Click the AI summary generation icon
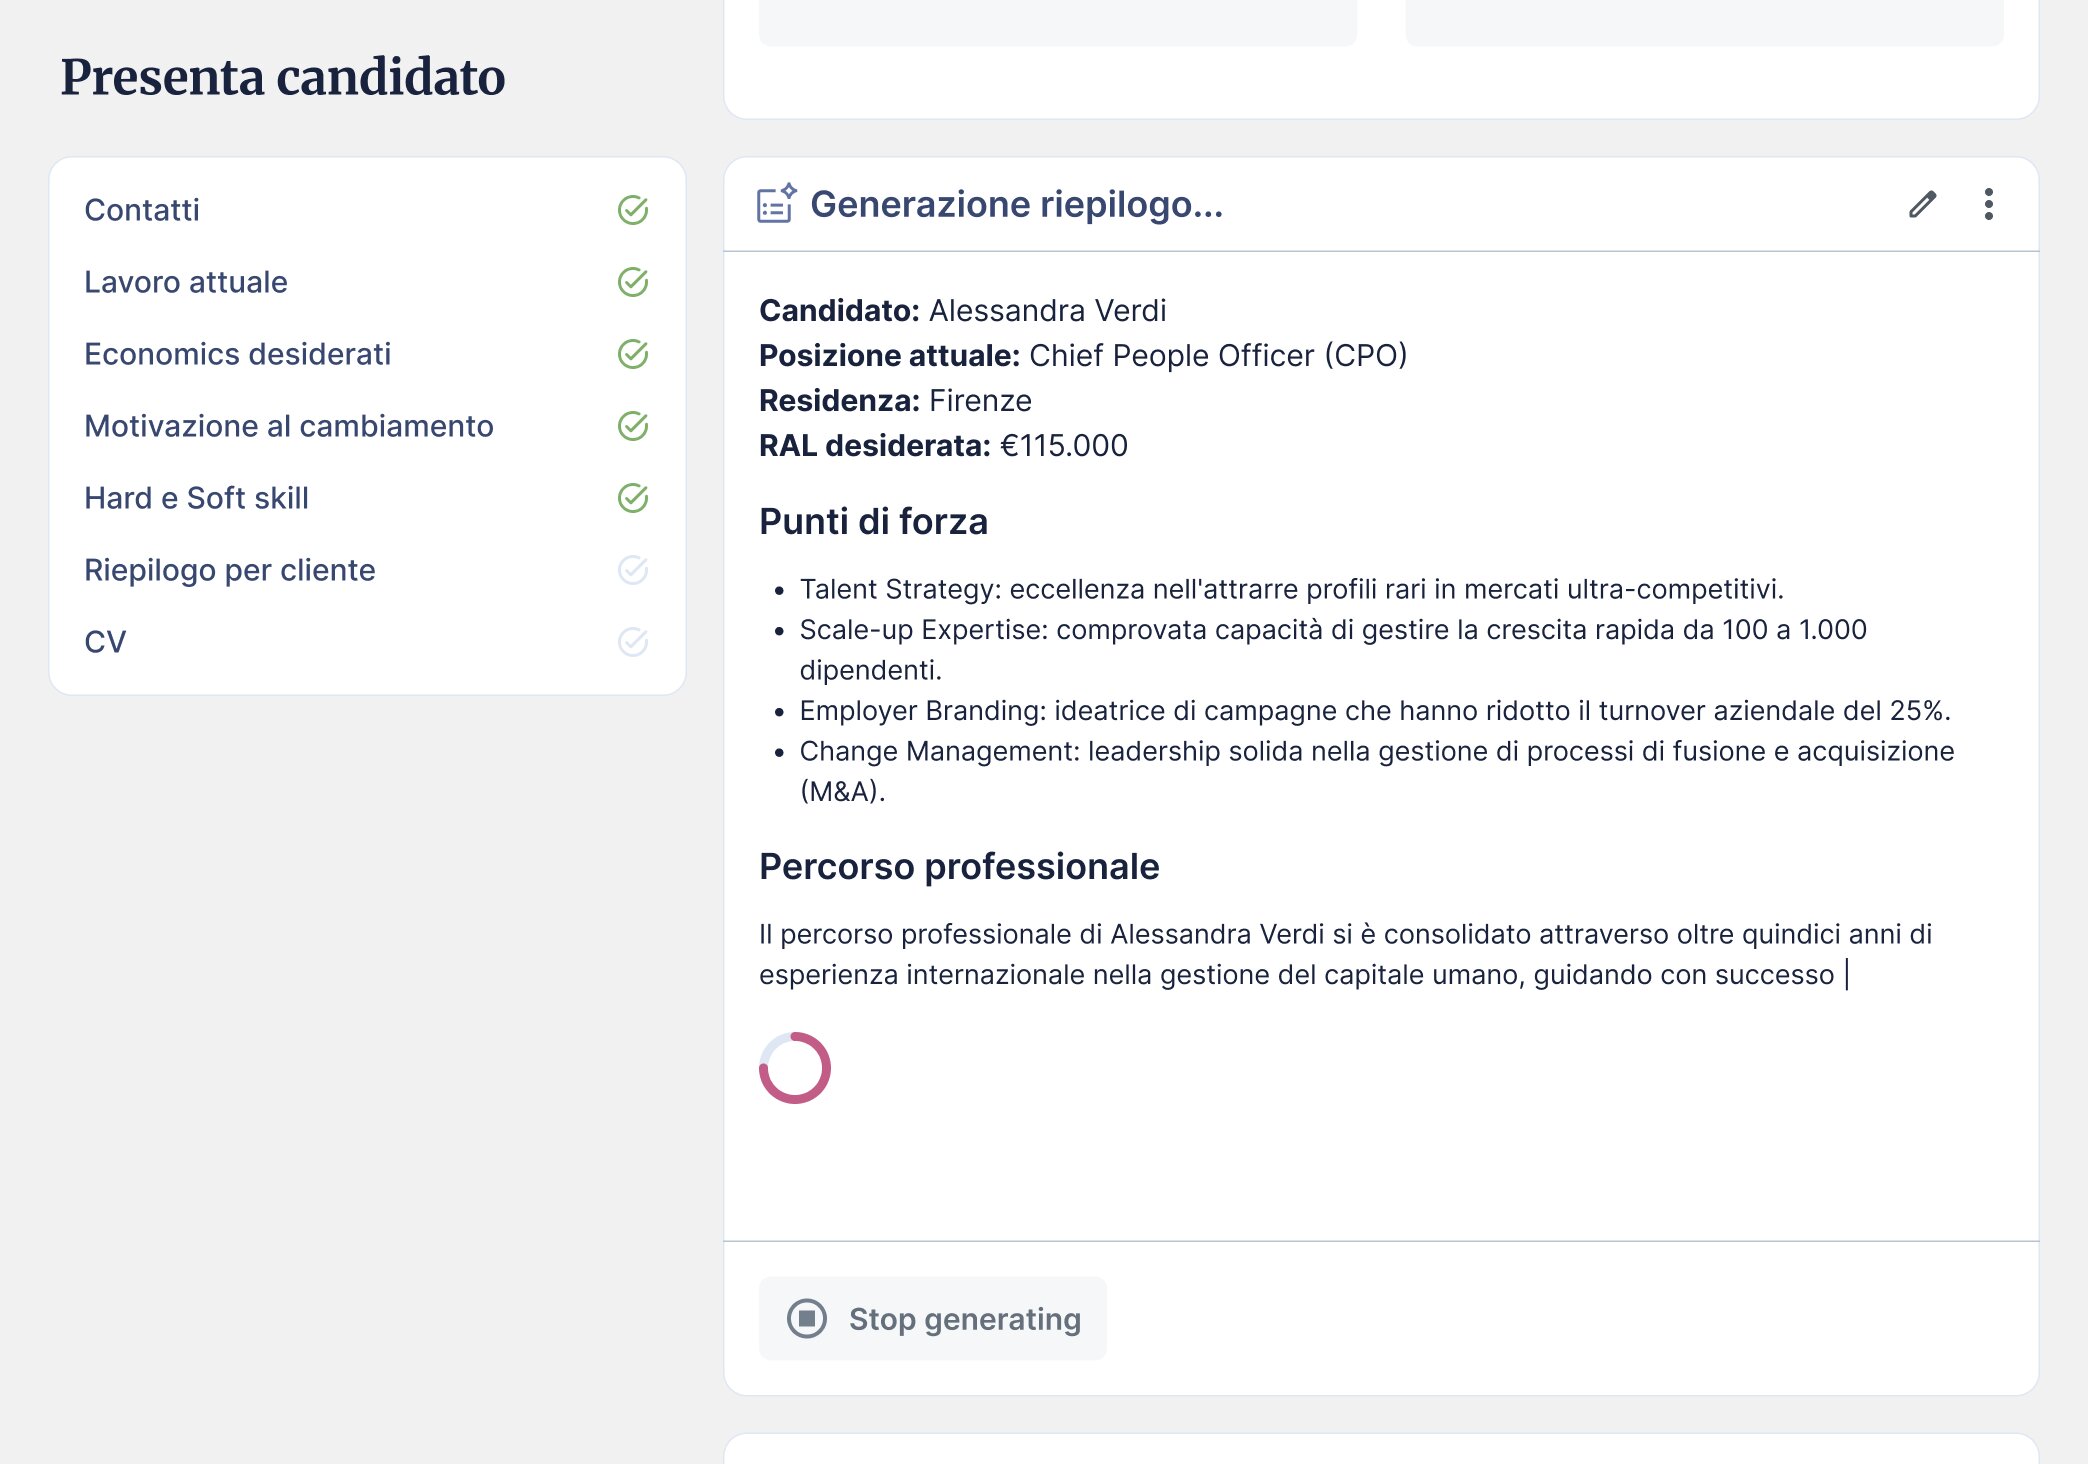Viewport: 2088px width, 1464px height. 777,203
